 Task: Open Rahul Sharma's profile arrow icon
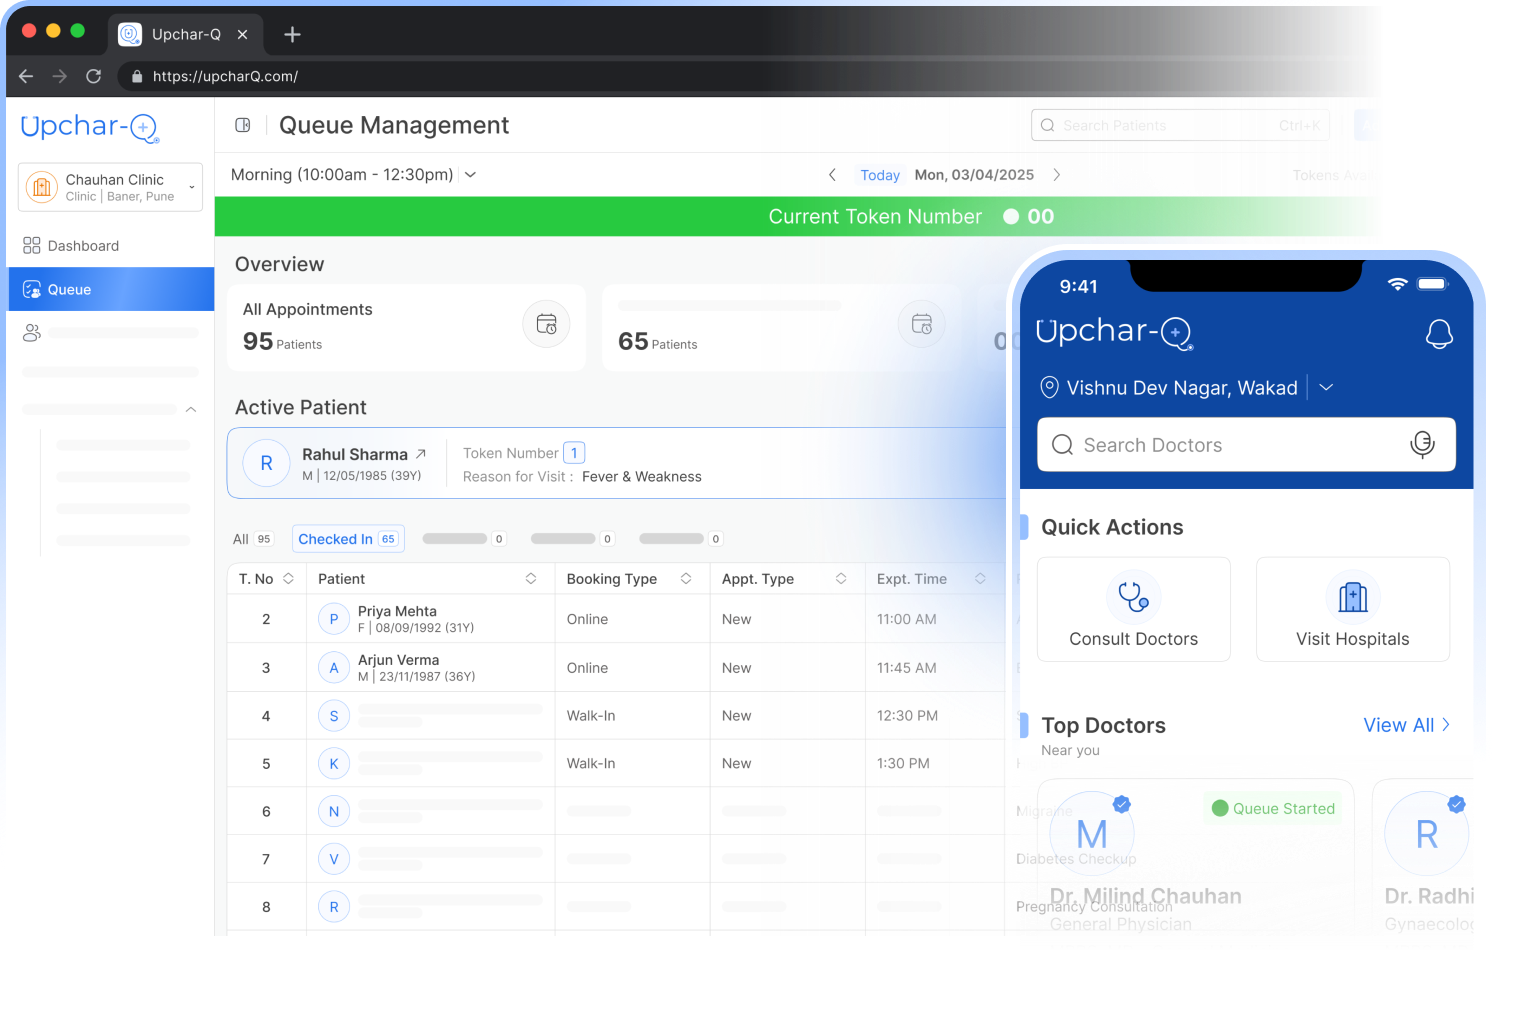421,454
